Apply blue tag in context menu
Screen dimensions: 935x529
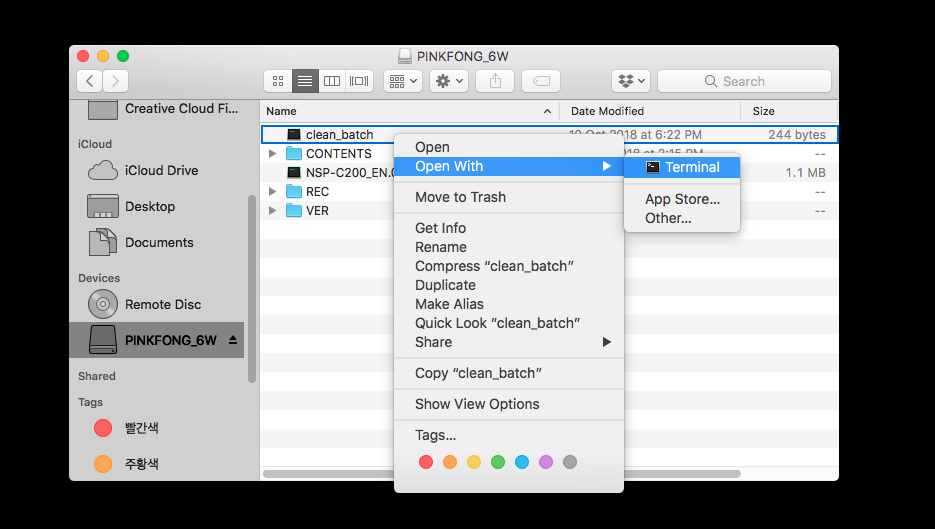point(522,462)
